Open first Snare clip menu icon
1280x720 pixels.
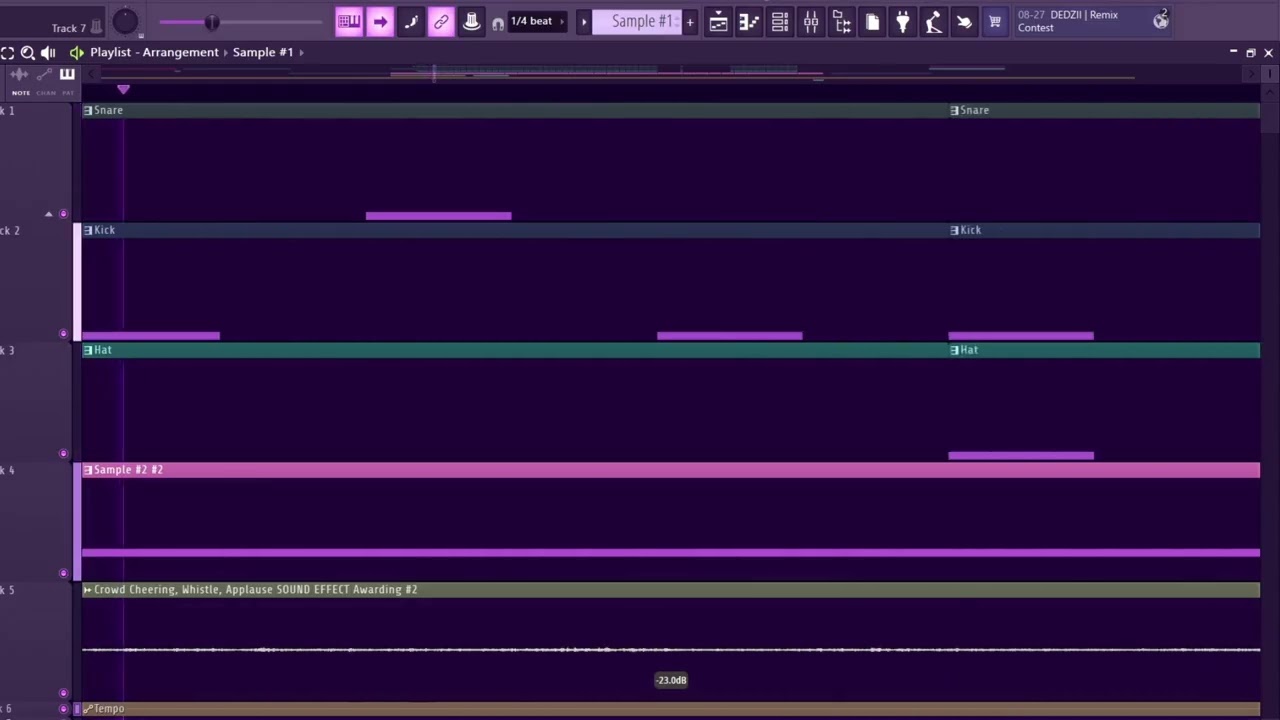[x=88, y=110]
